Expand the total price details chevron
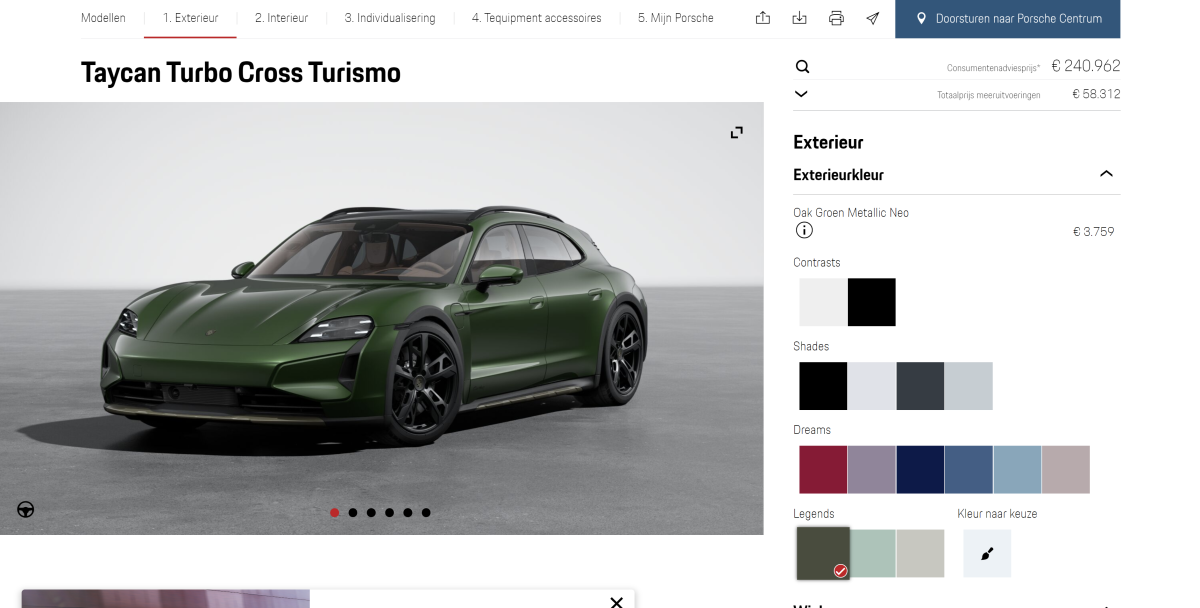1200x608 pixels. coord(801,94)
